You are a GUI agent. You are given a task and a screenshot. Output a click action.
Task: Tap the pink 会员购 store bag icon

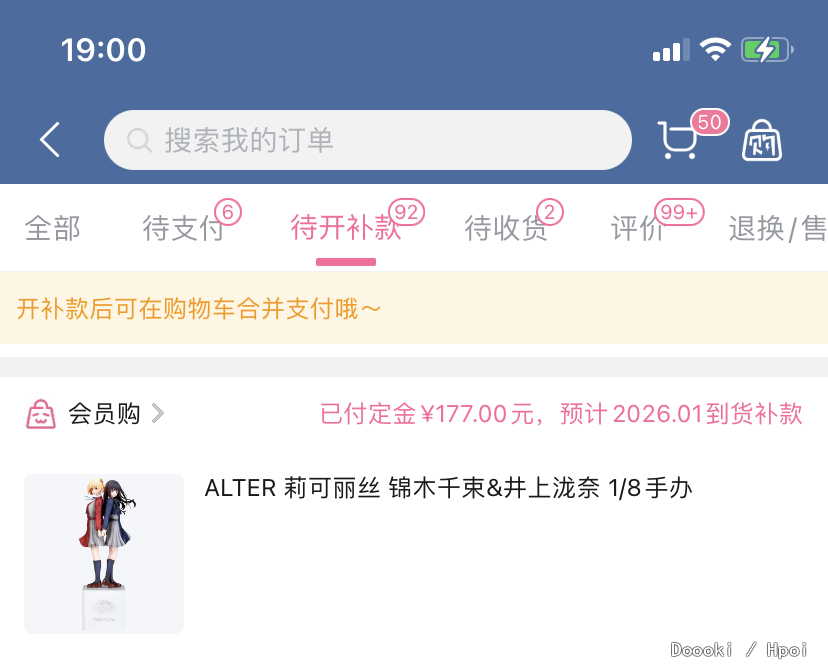(x=41, y=414)
